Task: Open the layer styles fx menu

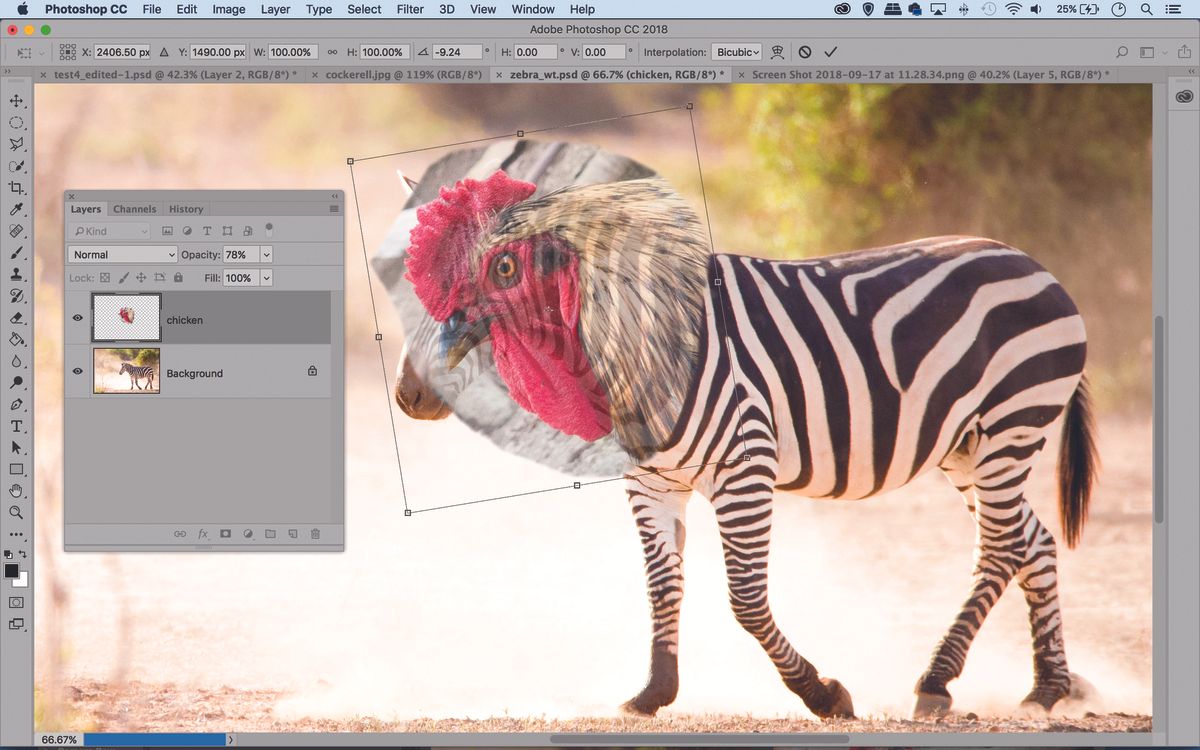Action: click(203, 534)
